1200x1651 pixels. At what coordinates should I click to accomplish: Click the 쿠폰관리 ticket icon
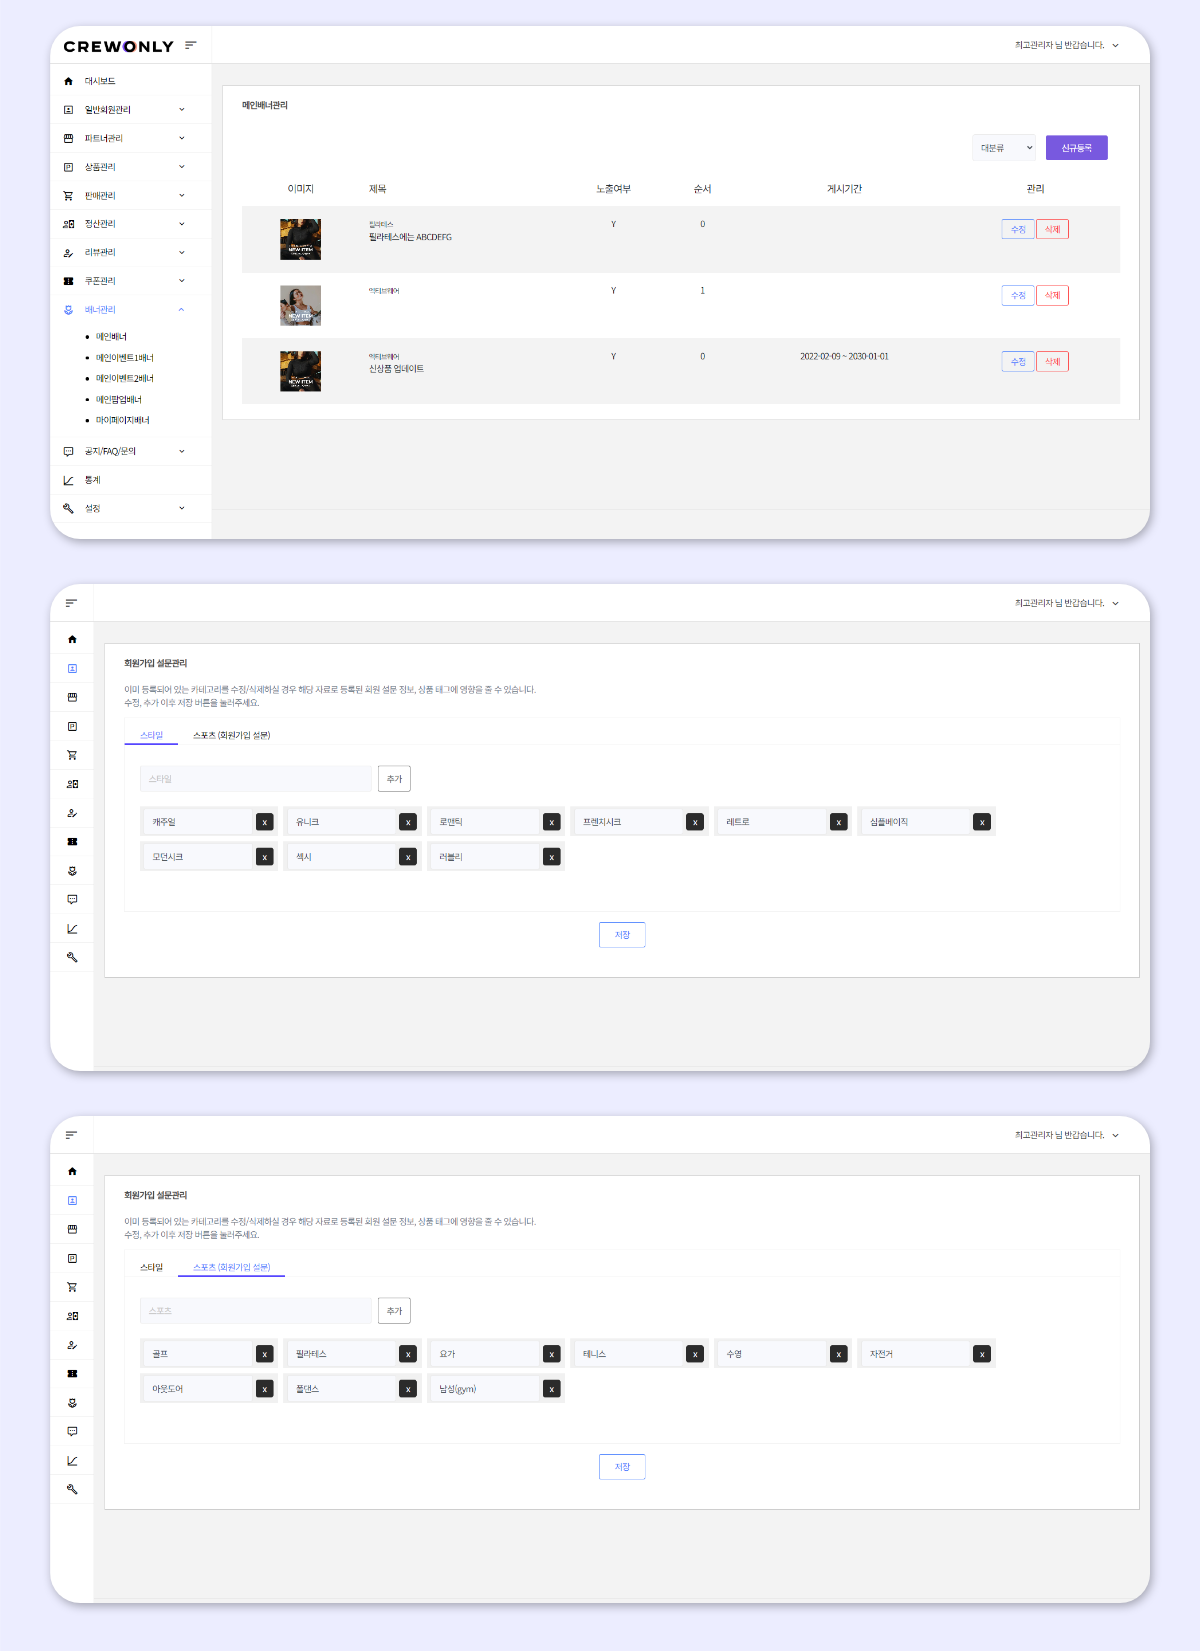[x=68, y=281]
